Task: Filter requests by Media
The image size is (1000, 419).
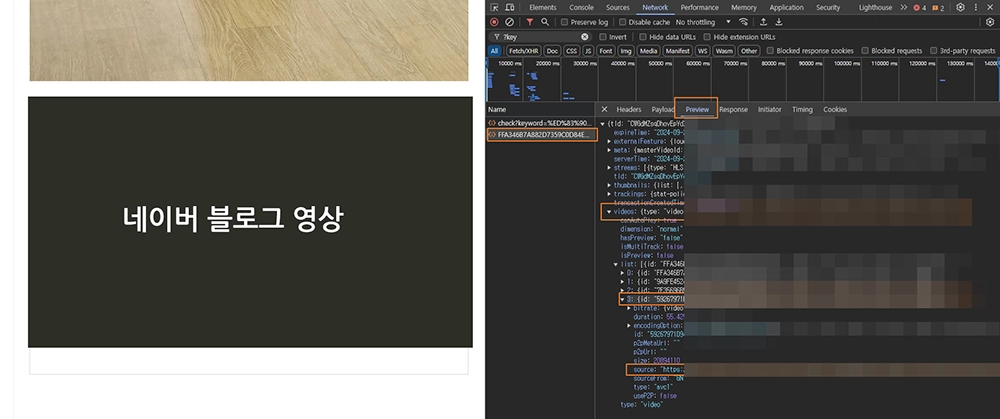Action: [x=649, y=51]
